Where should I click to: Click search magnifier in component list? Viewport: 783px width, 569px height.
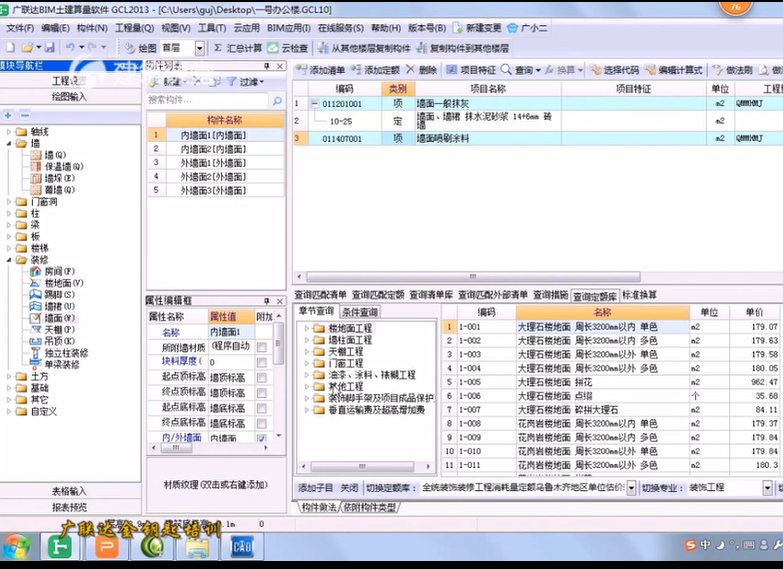click(x=276, y=100)
